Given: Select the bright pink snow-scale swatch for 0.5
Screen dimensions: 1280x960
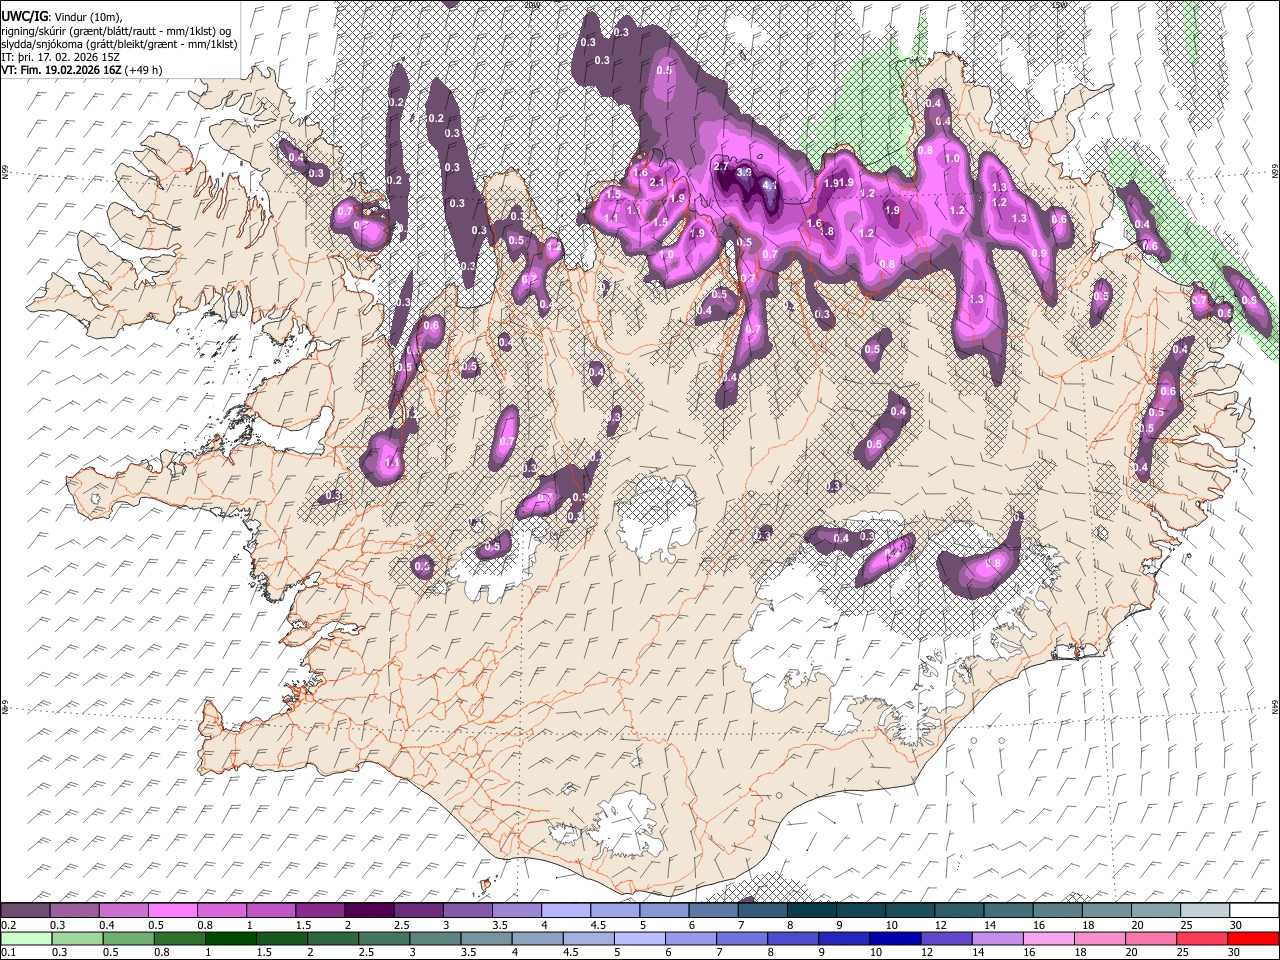Looking at the screenshot, I should tap(172, 911).
